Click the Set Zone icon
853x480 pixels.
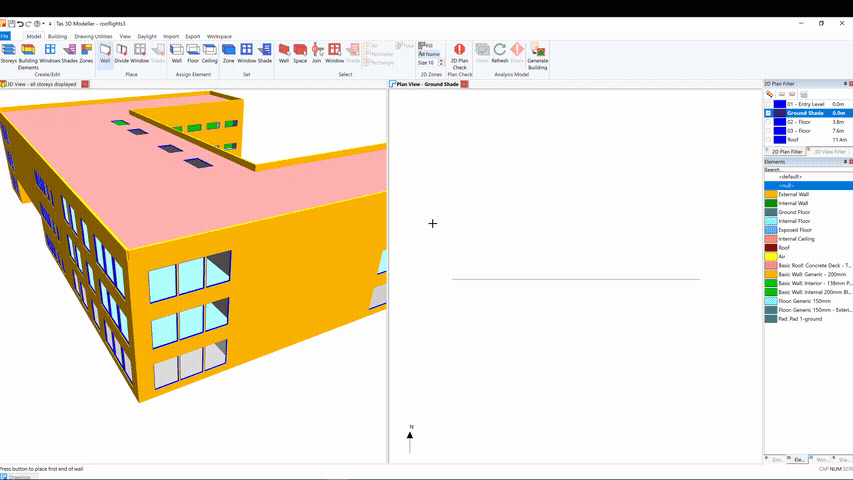pos(228,50)
